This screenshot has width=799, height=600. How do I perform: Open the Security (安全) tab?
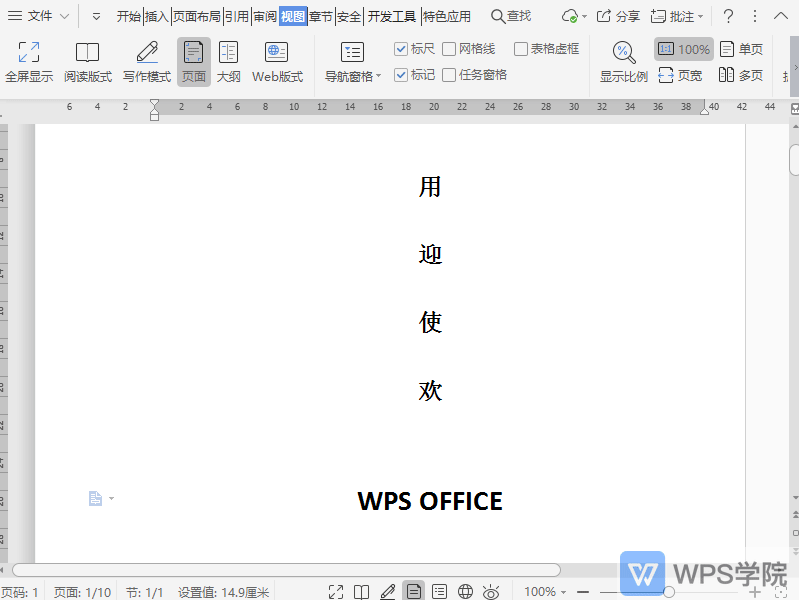(349, 16)
